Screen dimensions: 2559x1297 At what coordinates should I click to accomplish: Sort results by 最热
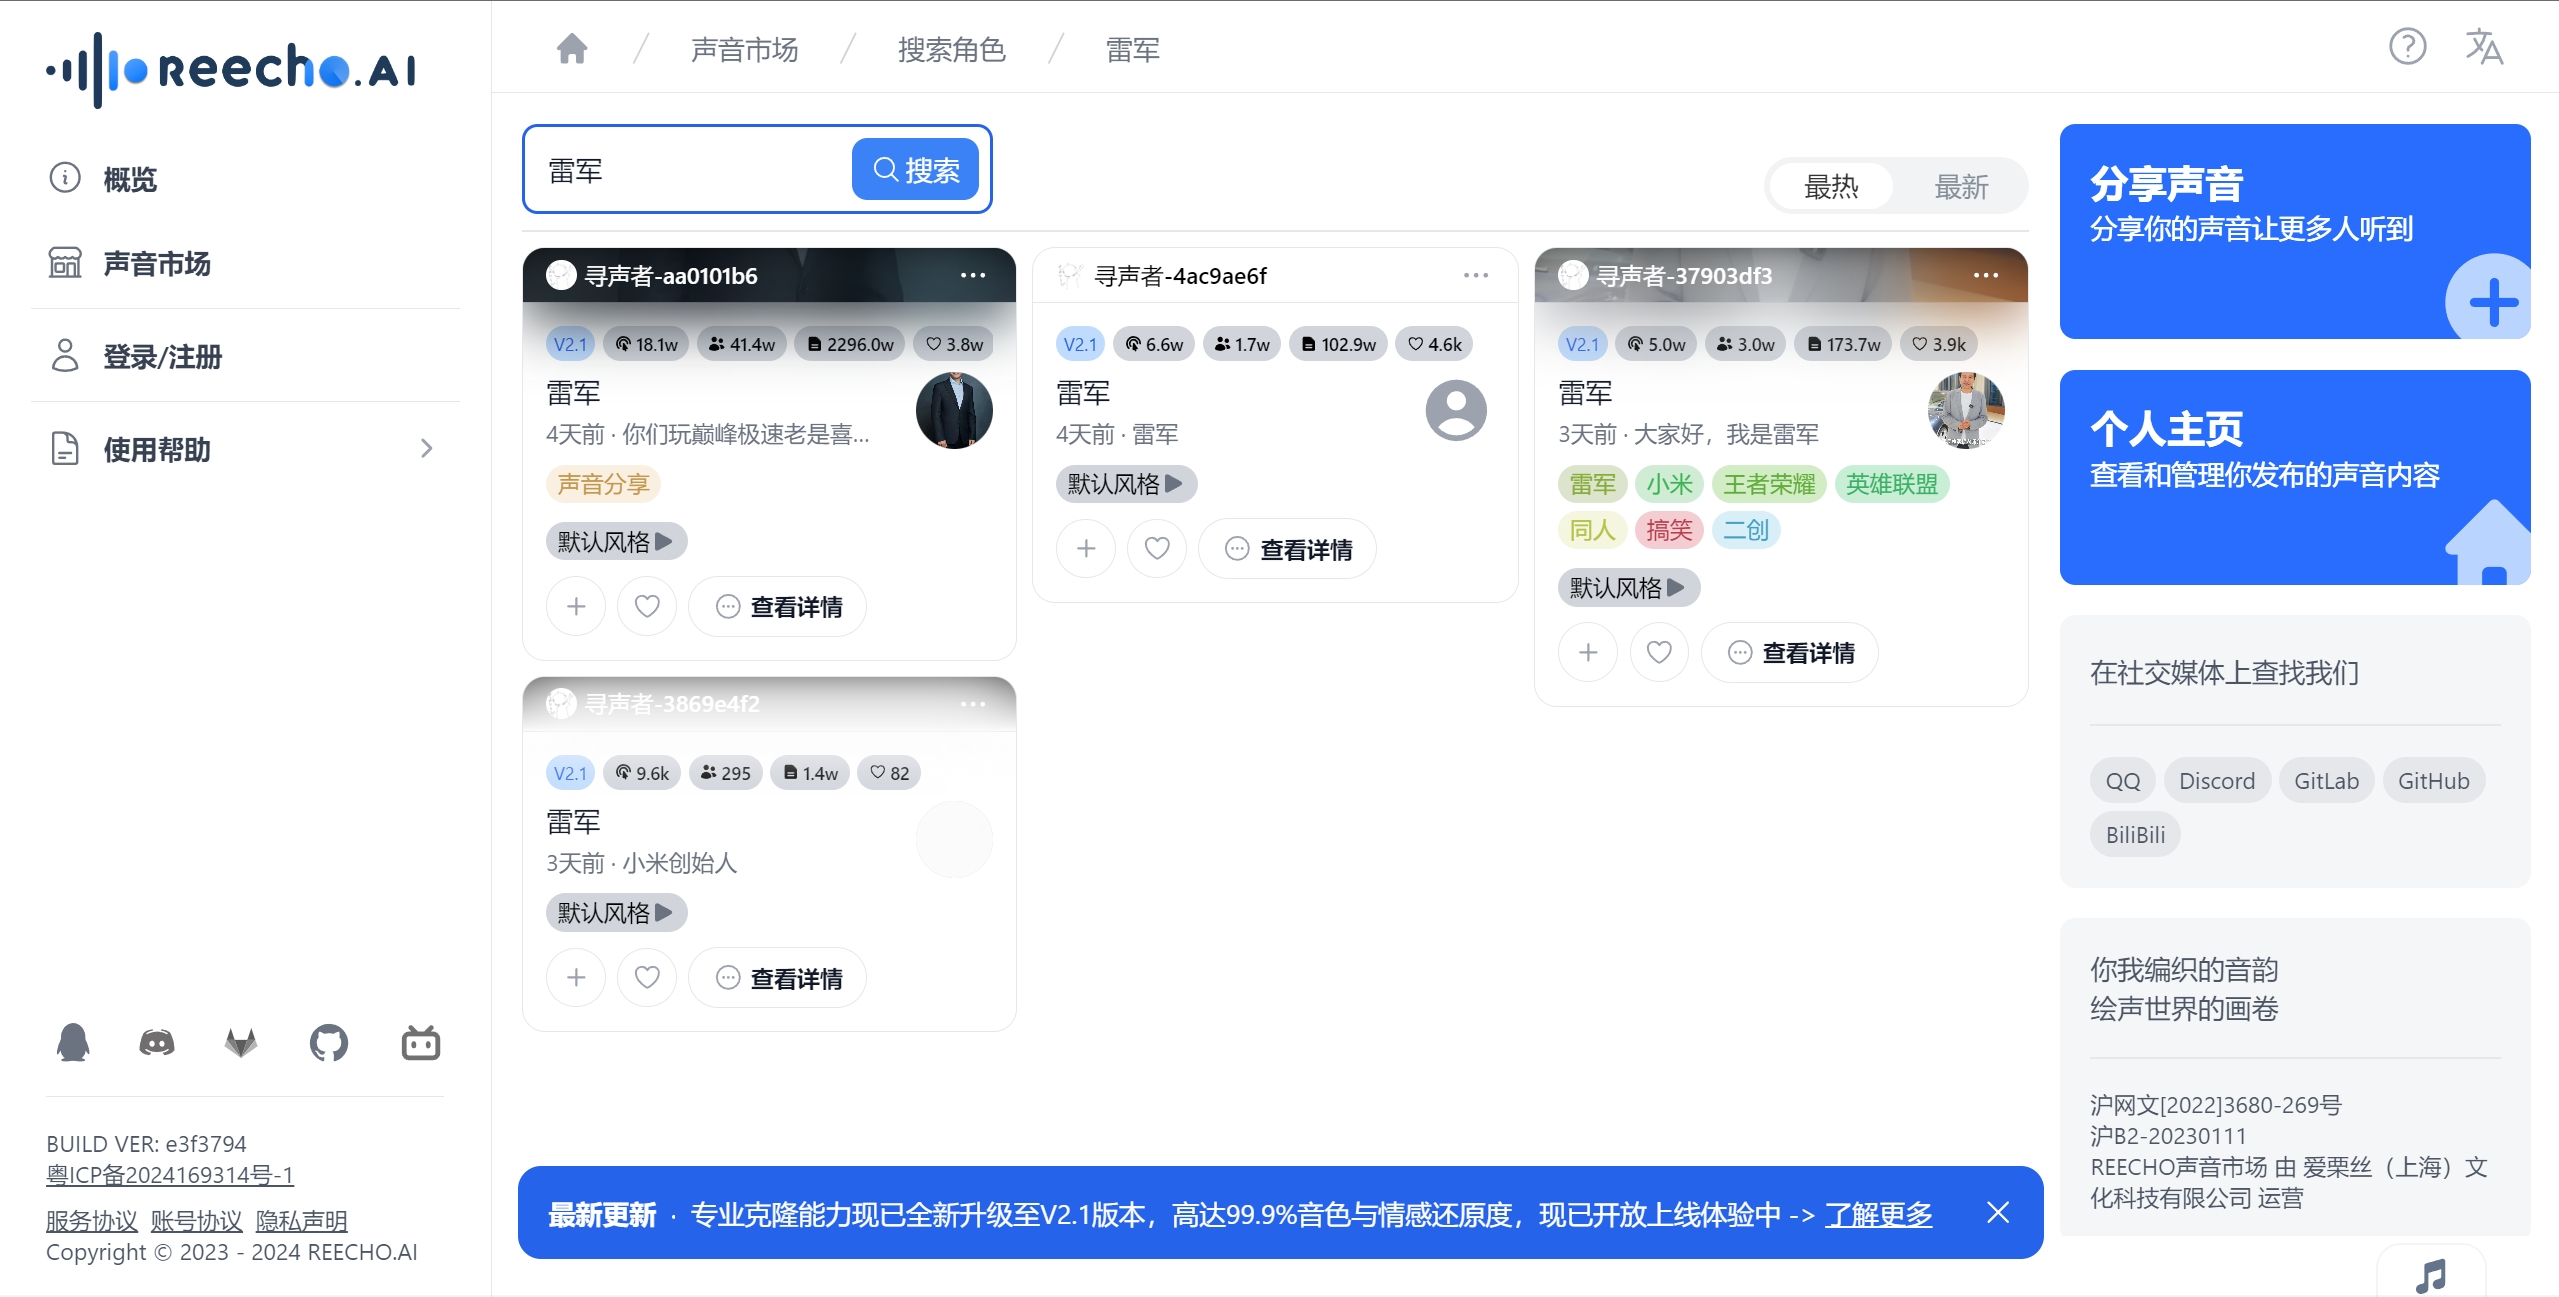pyautogui.click(x=1830, y=186)
